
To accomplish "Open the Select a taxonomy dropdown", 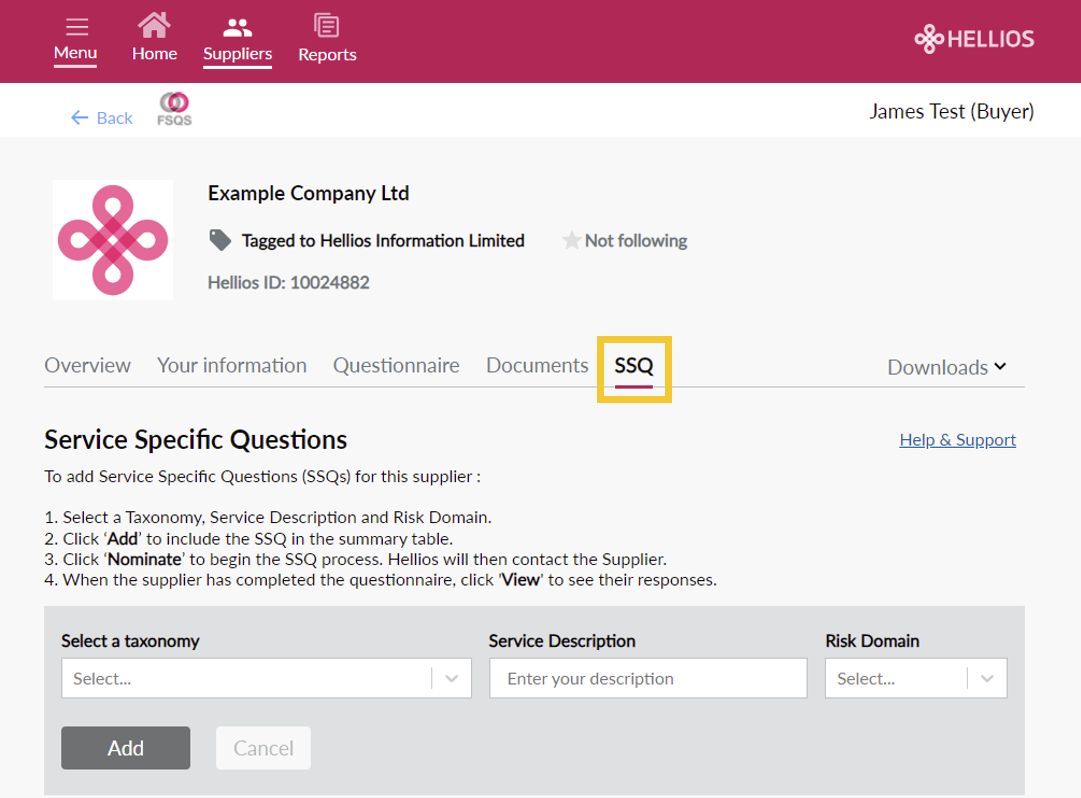I will pyautogui.click(x=266, y=678).
